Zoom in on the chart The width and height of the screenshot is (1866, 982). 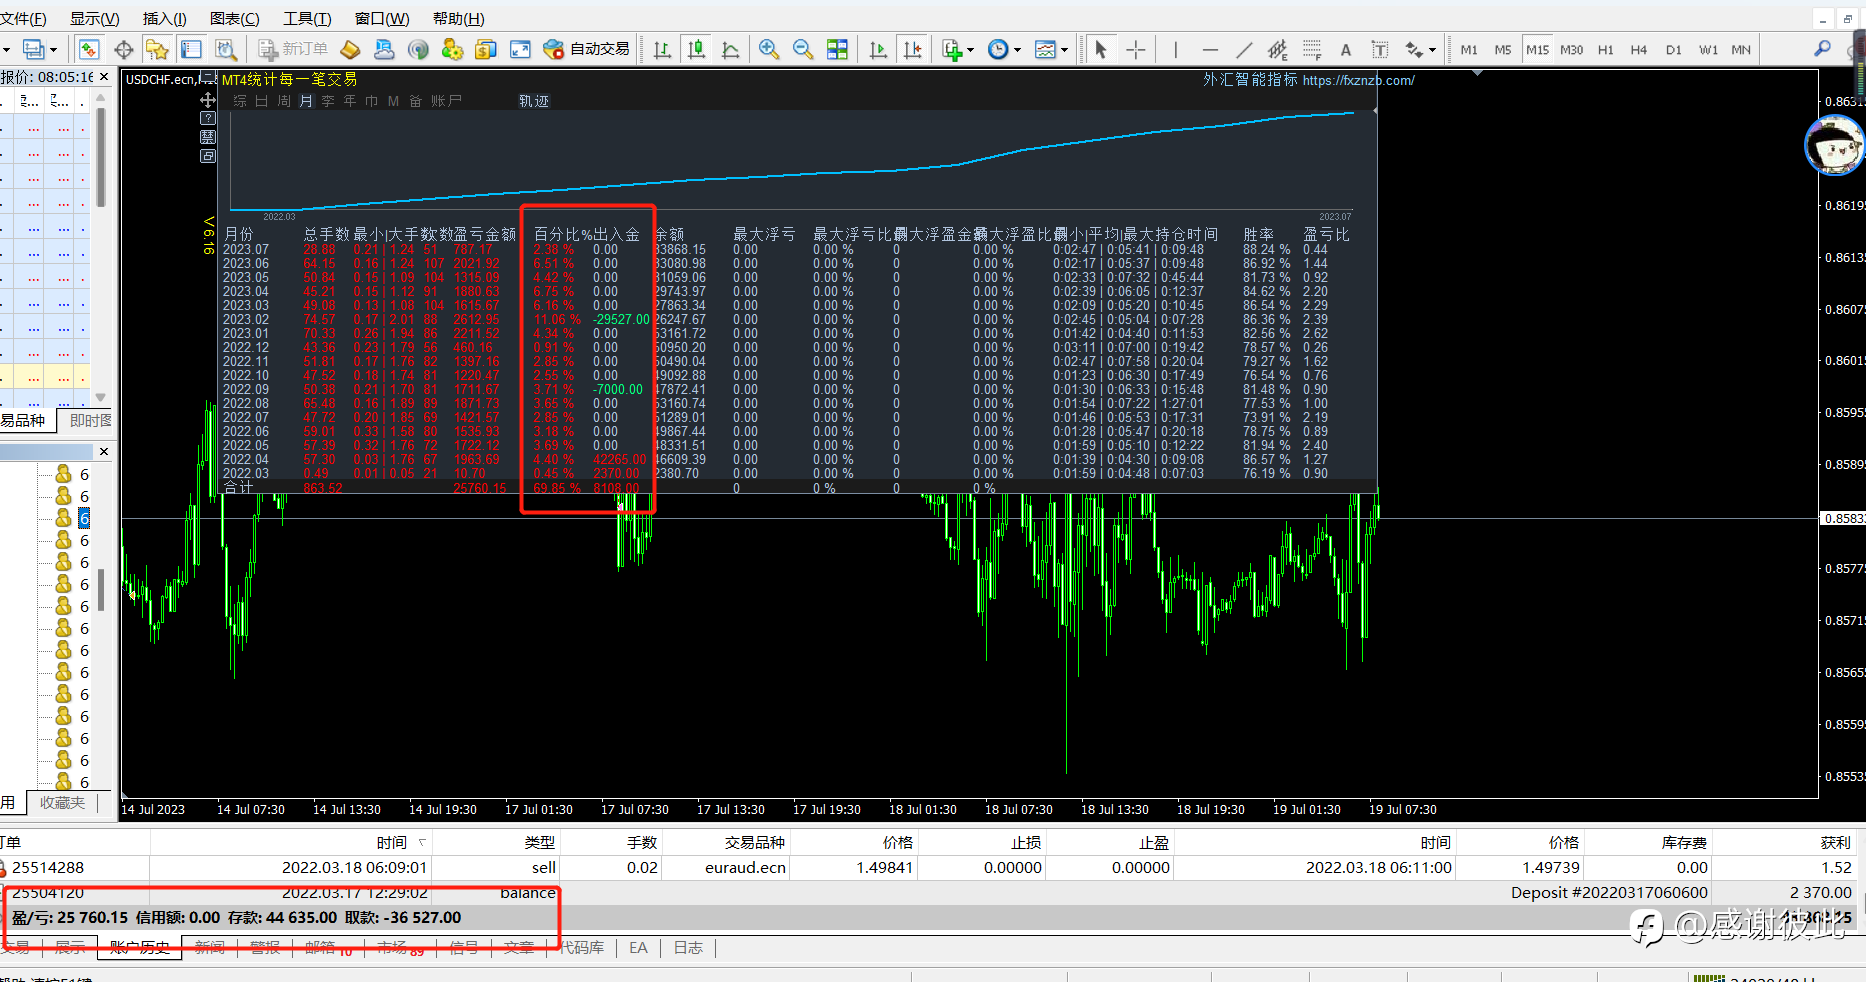point(769,49)
